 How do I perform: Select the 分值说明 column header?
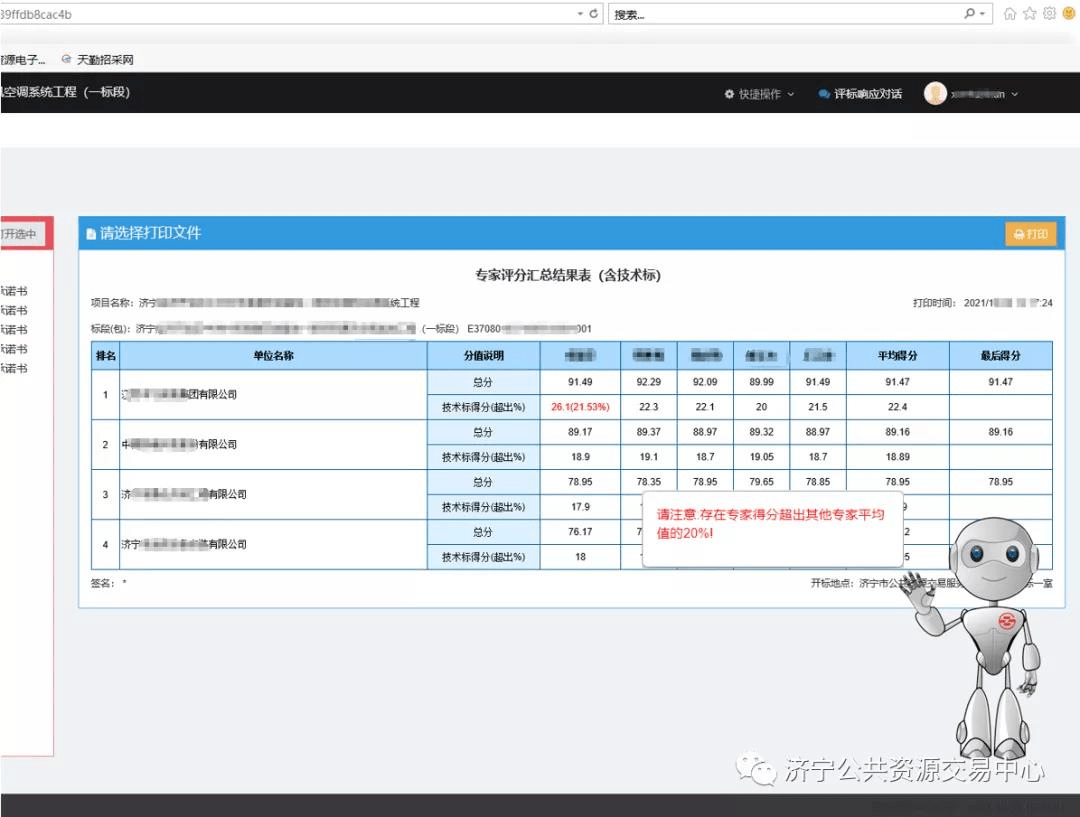pyautogui.click(x=484, y=355)
